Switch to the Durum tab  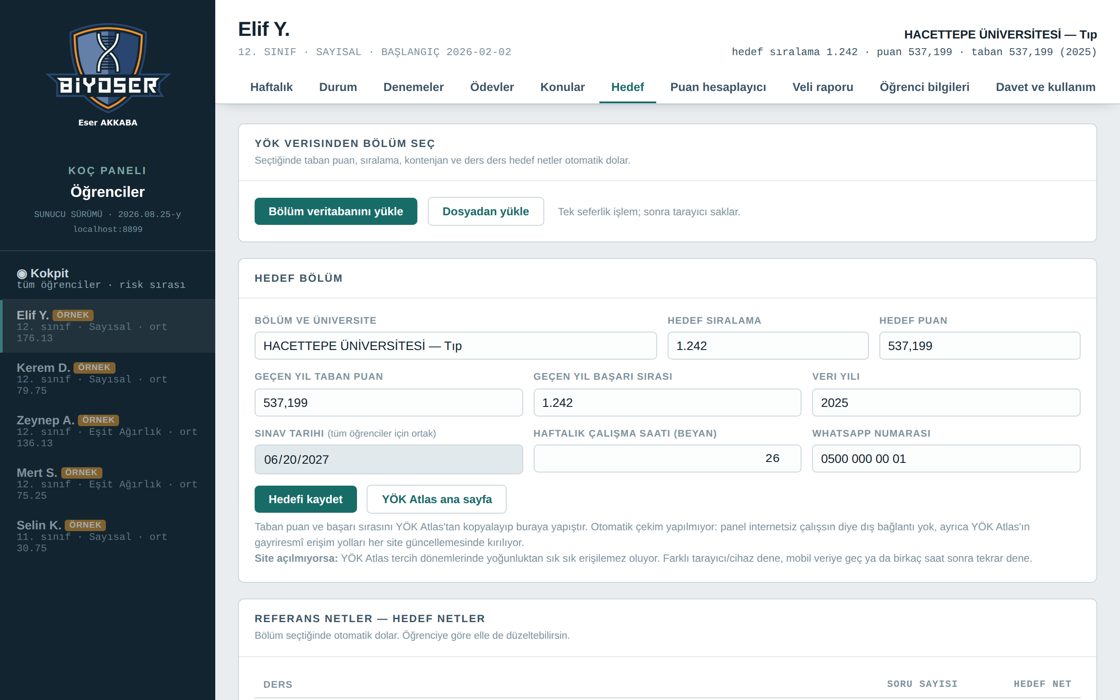(x=338, y=87)
